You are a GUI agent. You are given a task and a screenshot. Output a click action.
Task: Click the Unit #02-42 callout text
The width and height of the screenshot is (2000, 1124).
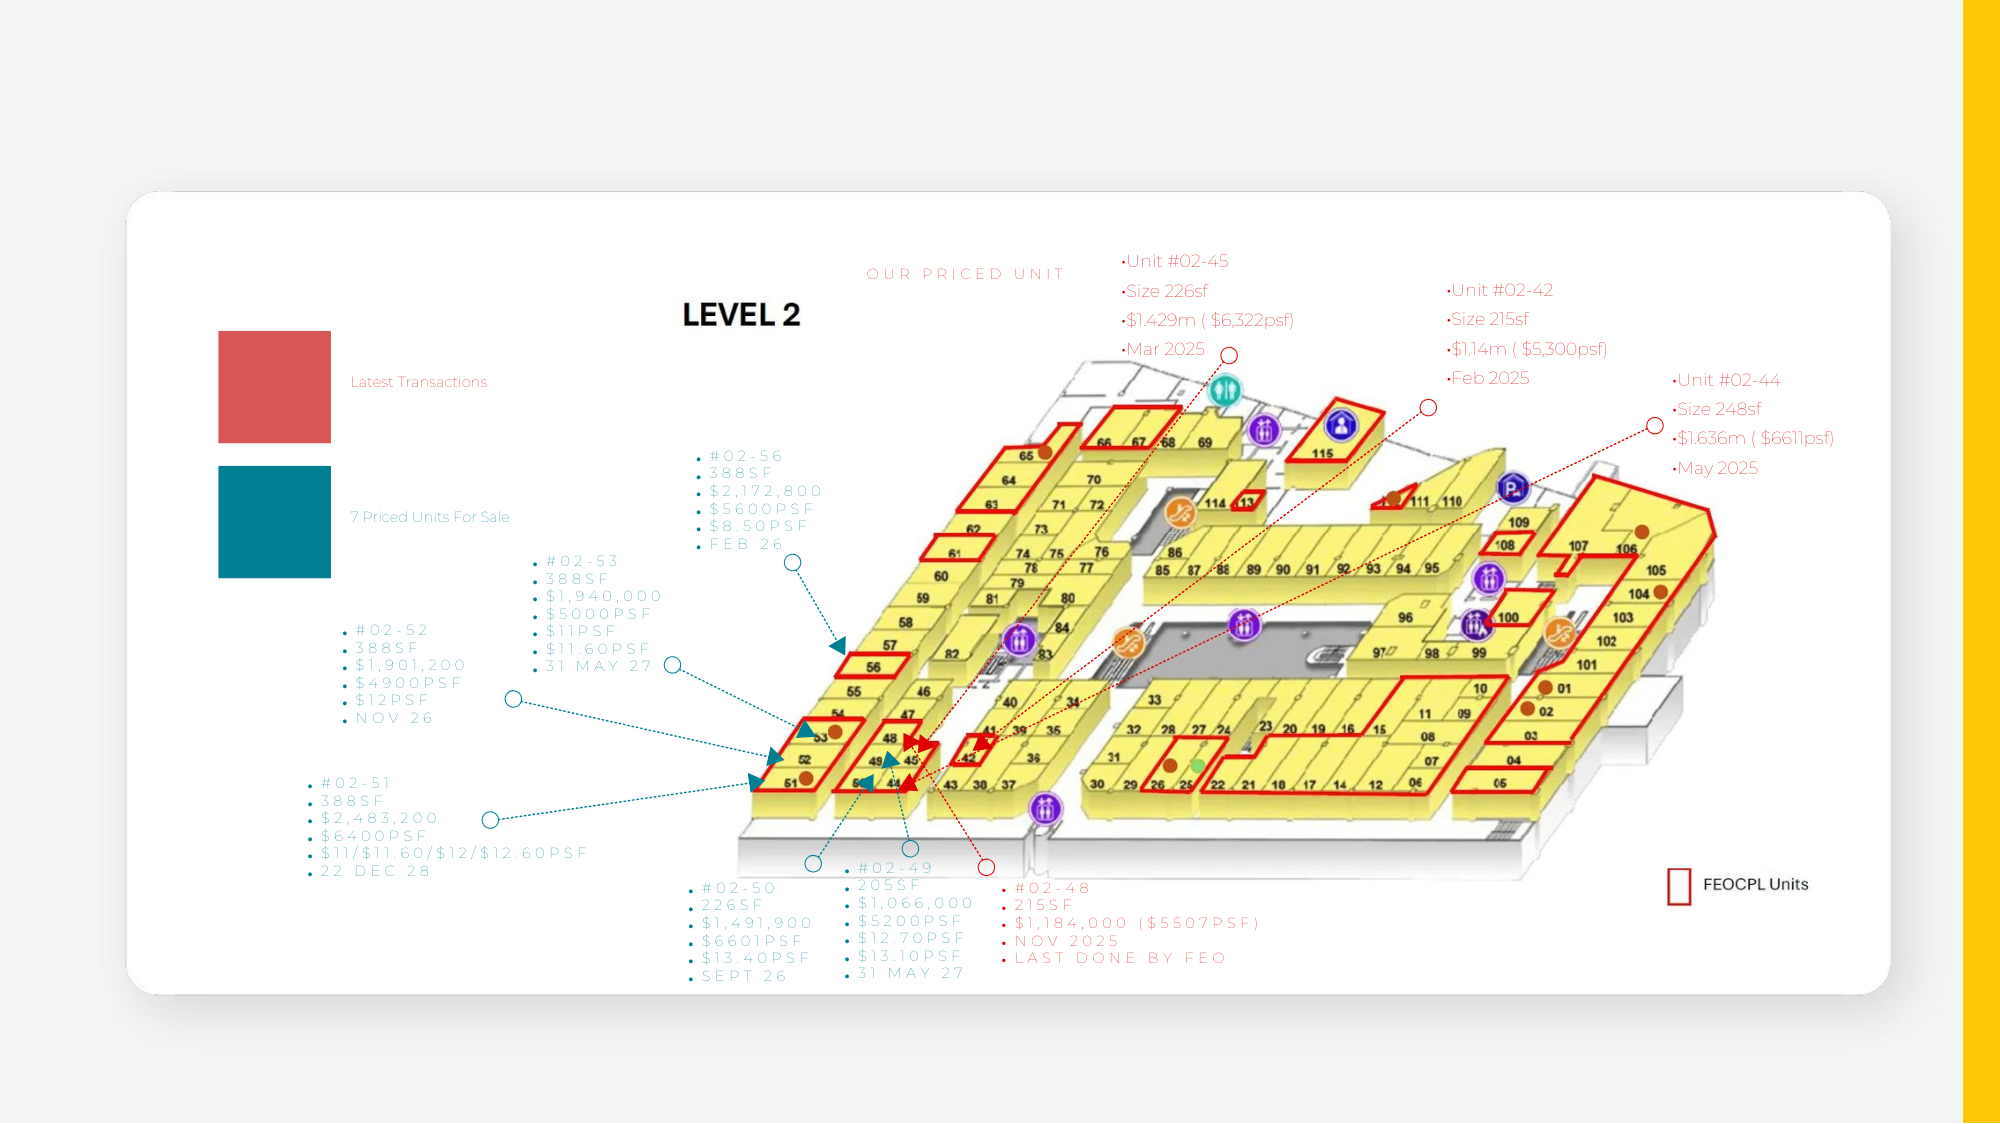click(x=1501, y=290)
